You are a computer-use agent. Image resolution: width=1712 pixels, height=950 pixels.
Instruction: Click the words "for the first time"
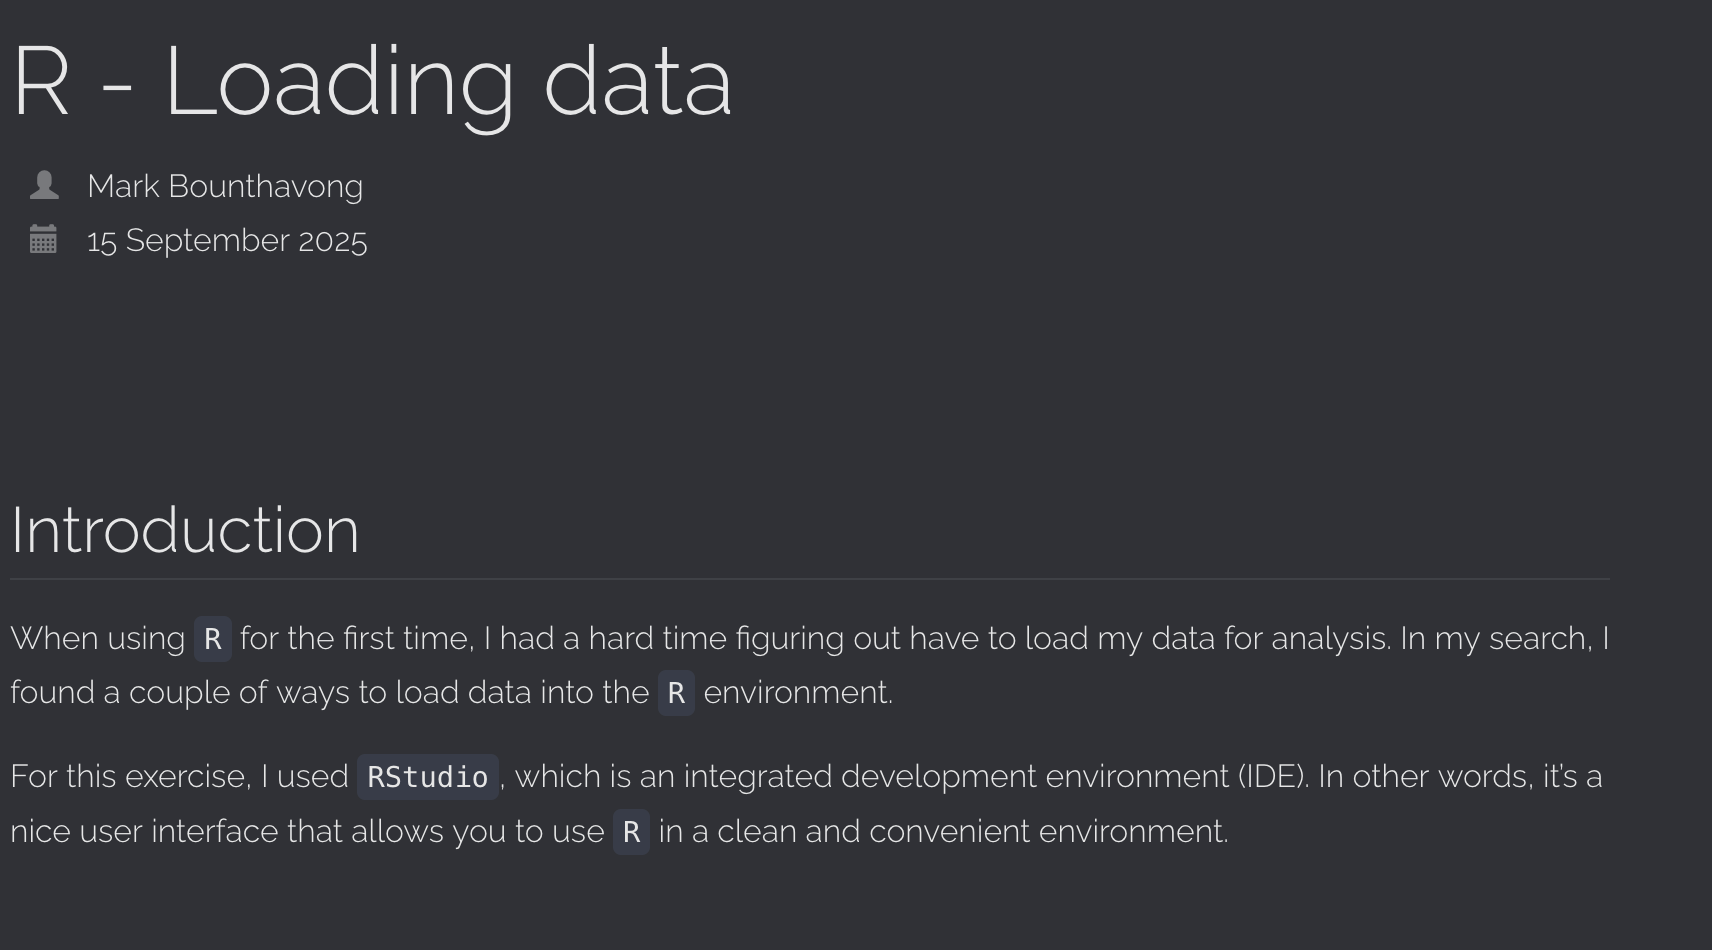356,639
